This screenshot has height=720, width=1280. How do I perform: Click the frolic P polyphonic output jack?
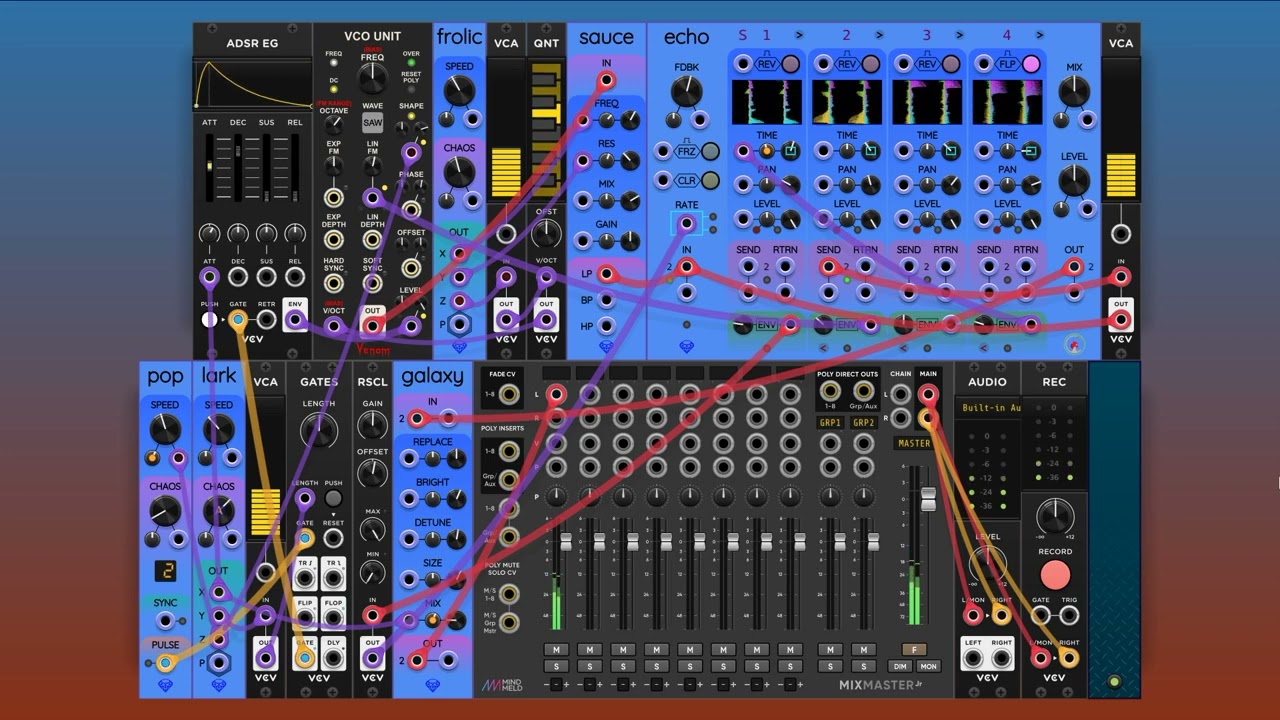pyautogui.click(x=459, y=325)
